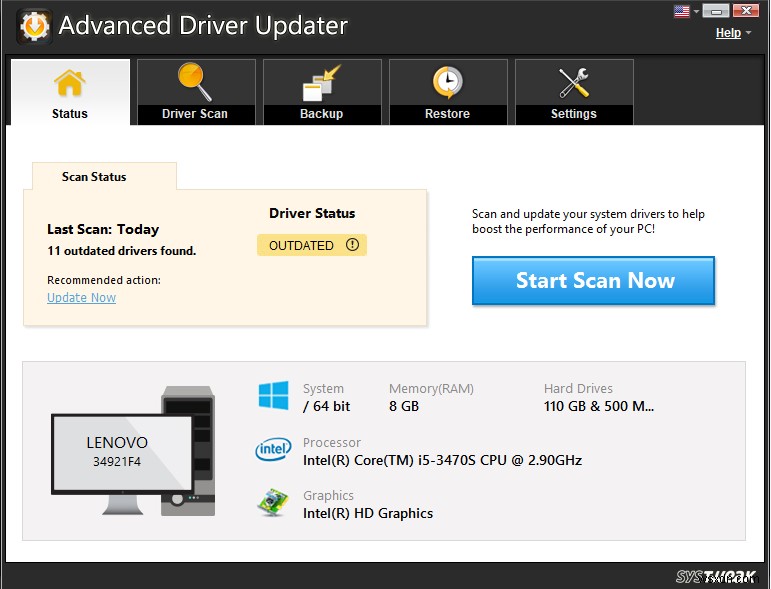Click the 'Graphics' label

click(328, 496)
